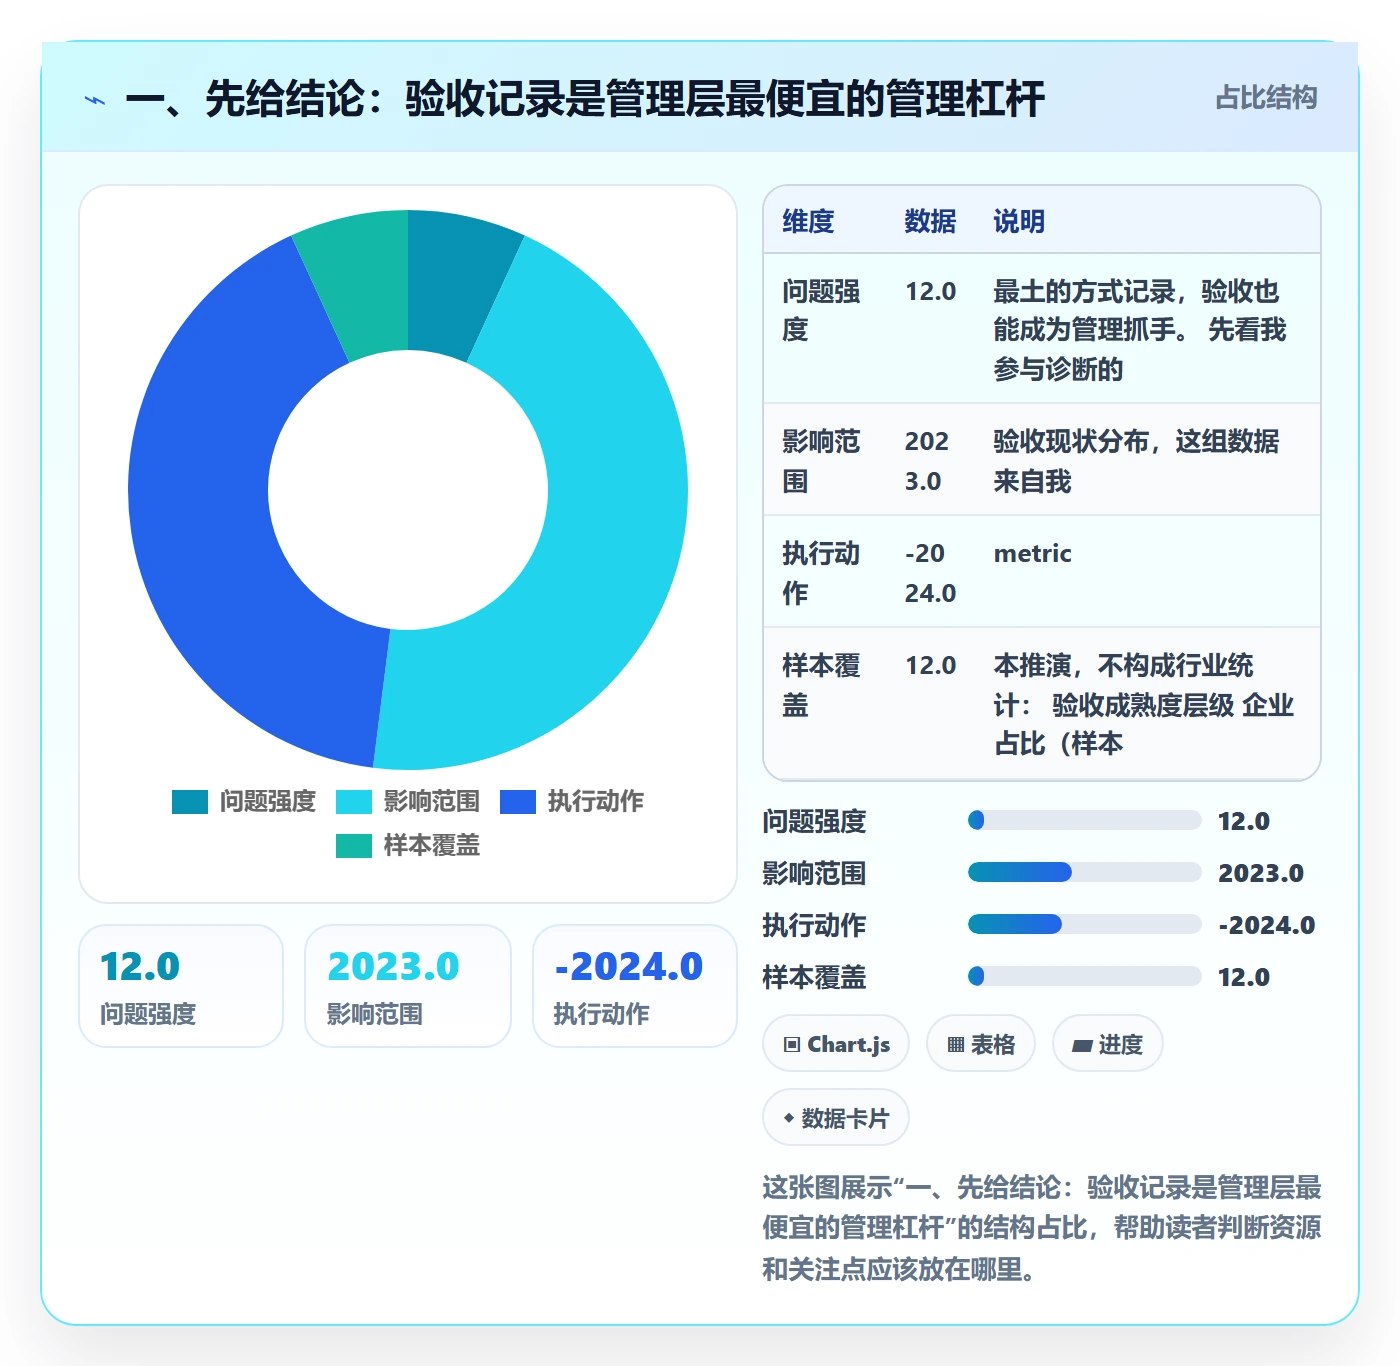Toggle 样本覆盖 legend swatch in chart
The height and width of the screenshot is (1366, 1400).
pyautogui.click(x=354, y=846)
